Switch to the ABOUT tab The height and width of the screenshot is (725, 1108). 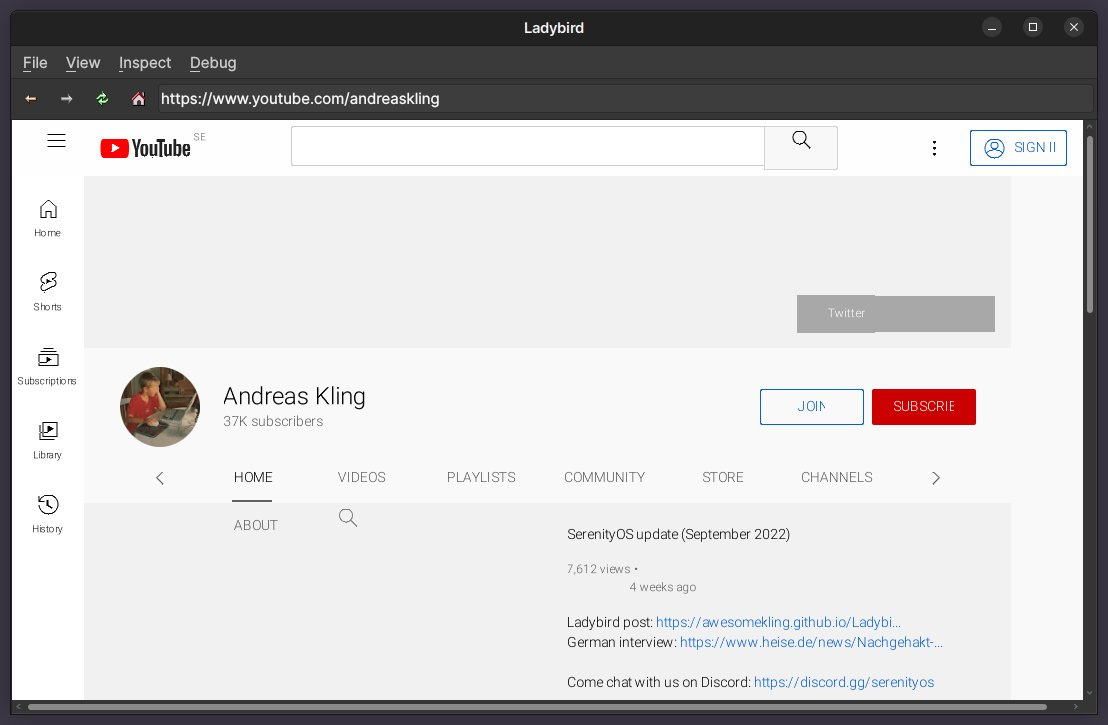[x=255, y=526]
